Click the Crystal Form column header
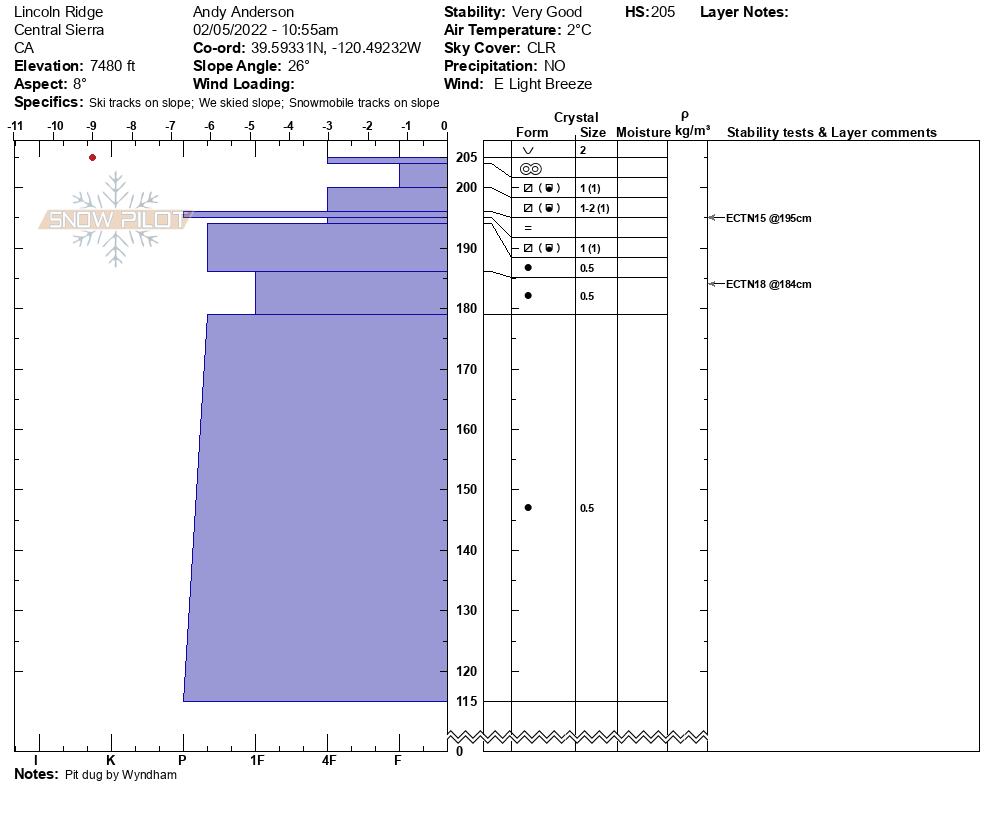This screenshot has height=840, width=994. click(x=532, y=132)
